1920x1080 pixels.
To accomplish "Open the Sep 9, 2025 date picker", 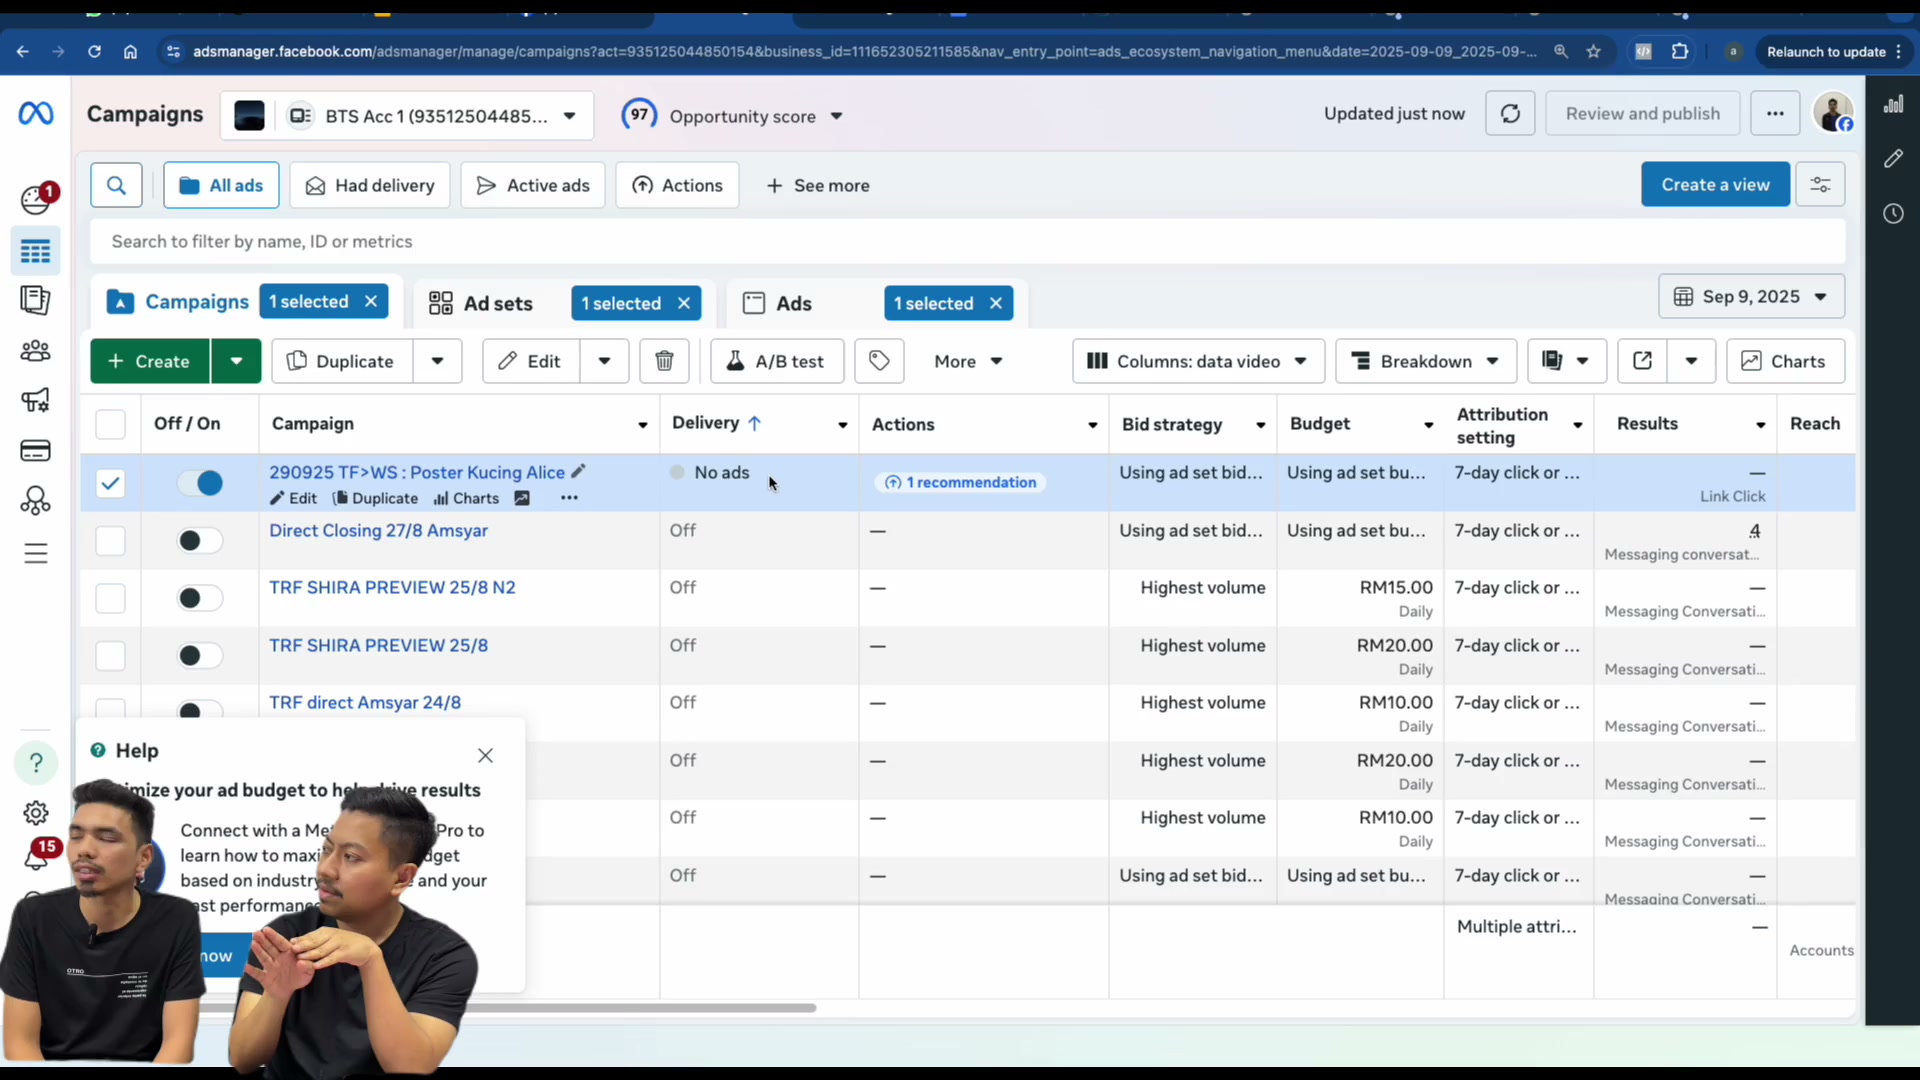I will pyautogui.click(x=1751, y=297).
